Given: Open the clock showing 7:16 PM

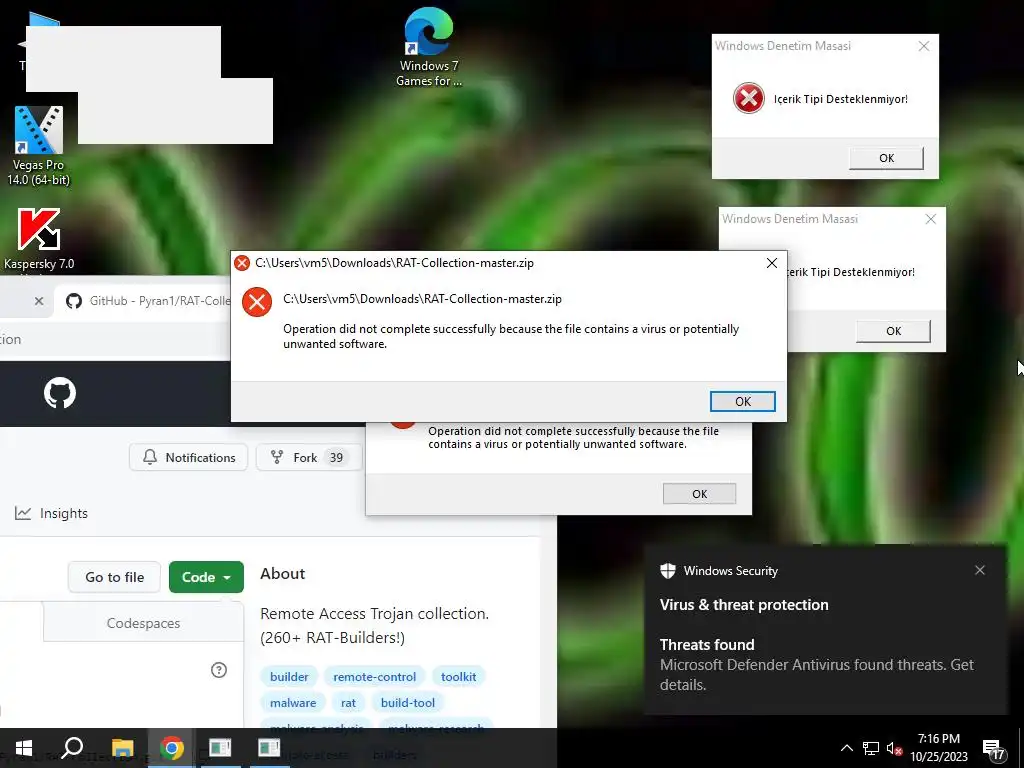Looking at the screenshot, I should 938,748.
